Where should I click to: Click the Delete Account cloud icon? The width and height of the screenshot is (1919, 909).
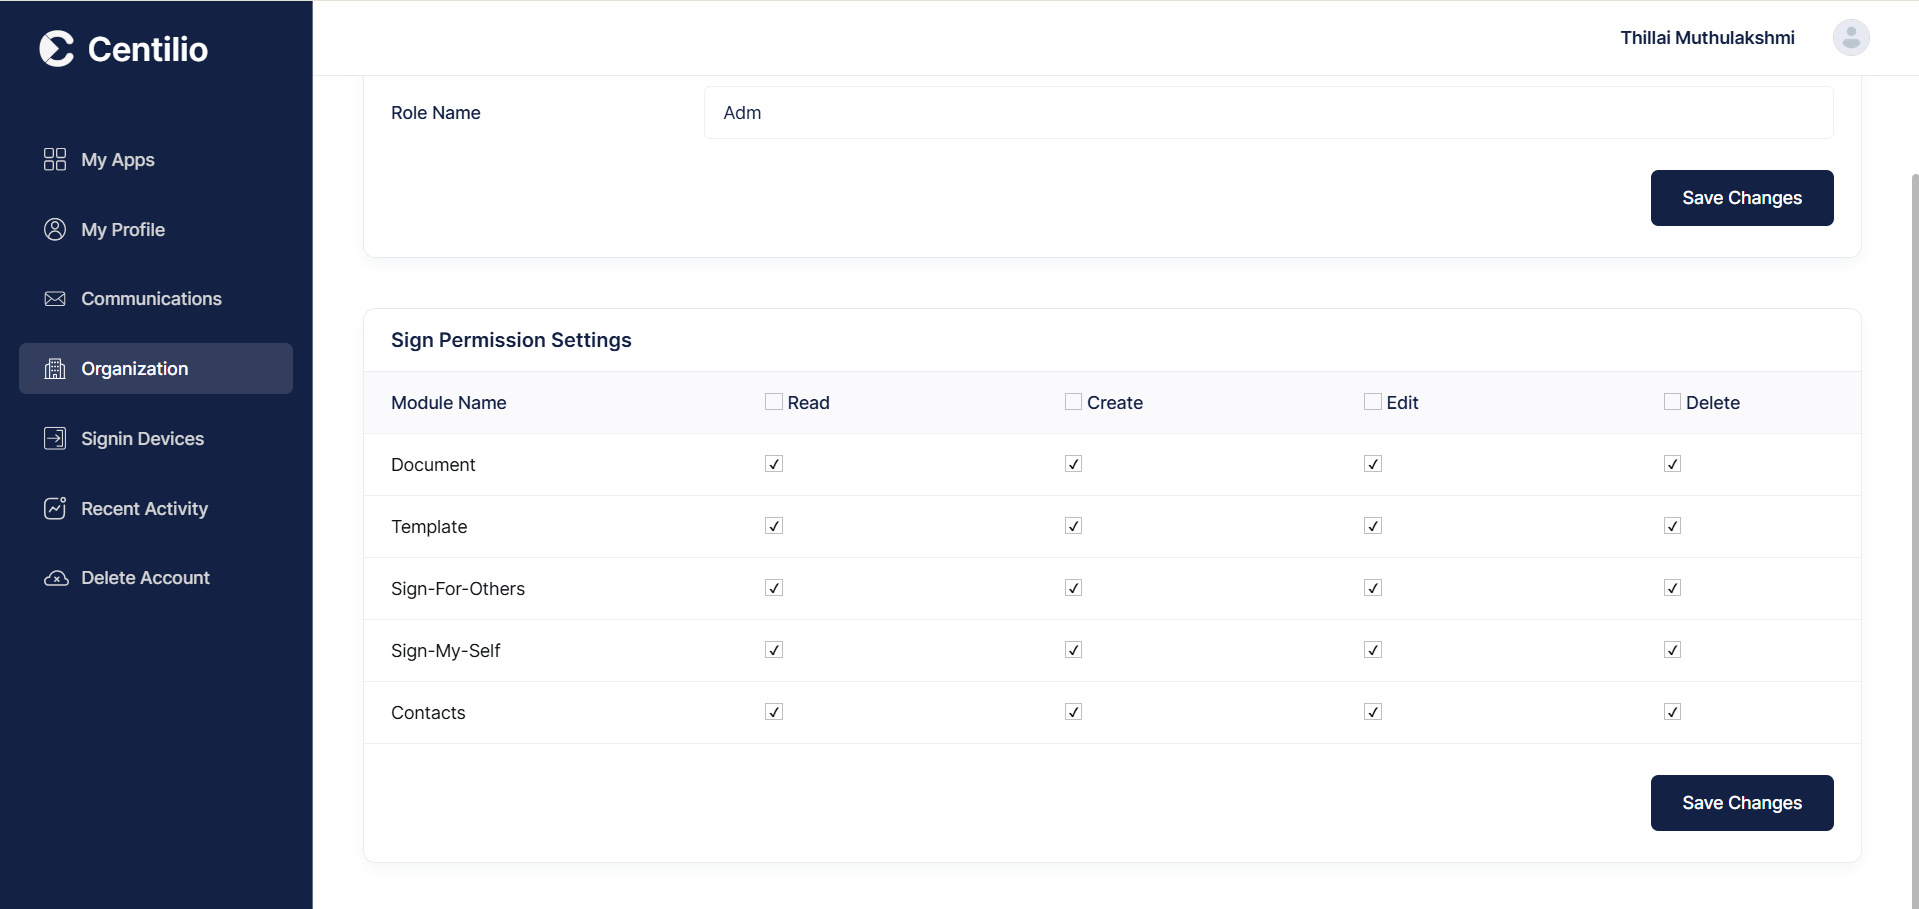(55, 577)
